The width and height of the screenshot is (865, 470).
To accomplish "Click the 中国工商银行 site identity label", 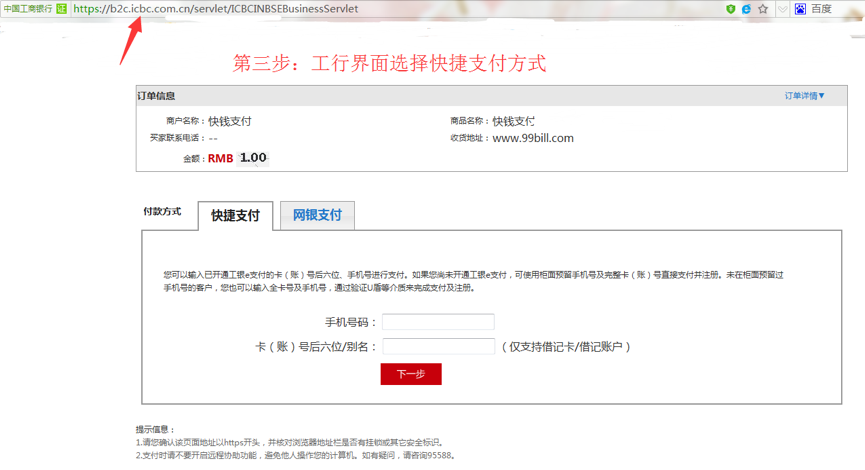I will 28,9.
